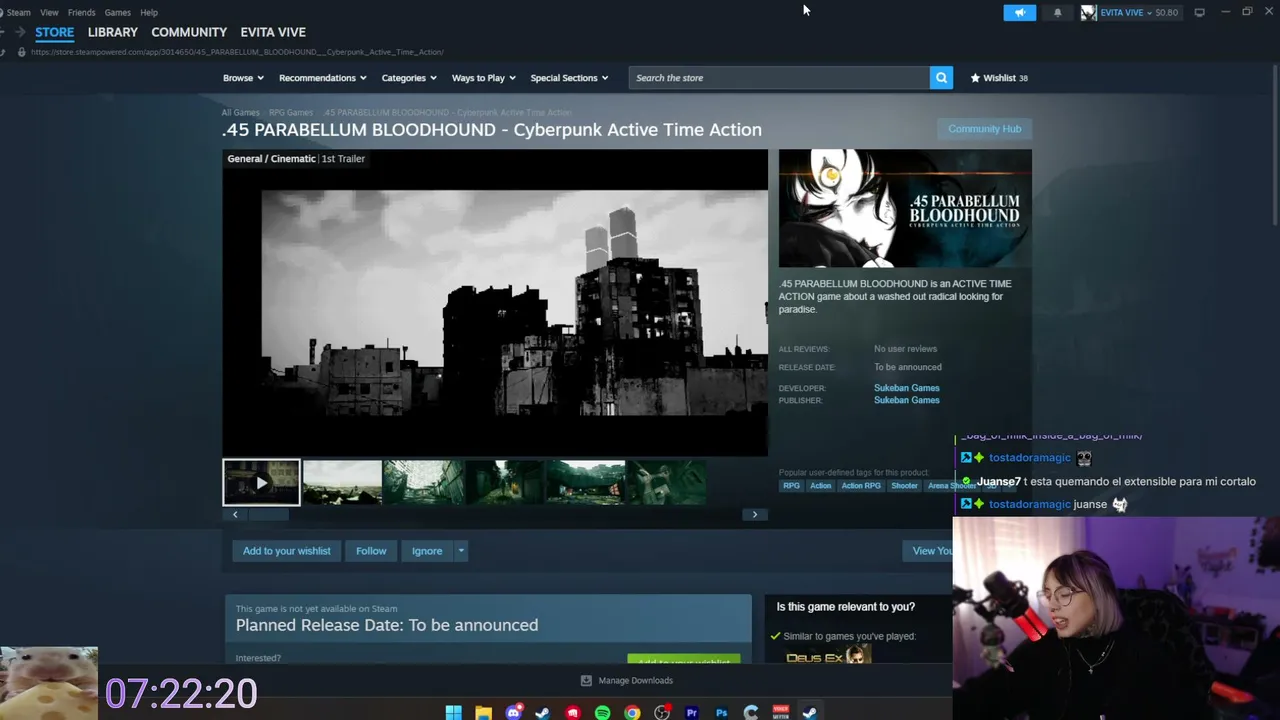The height and width of the screenshot is (720, 1280).
Task: Click the Steam taskbar icon beside Discord
Action: [543, 712]
